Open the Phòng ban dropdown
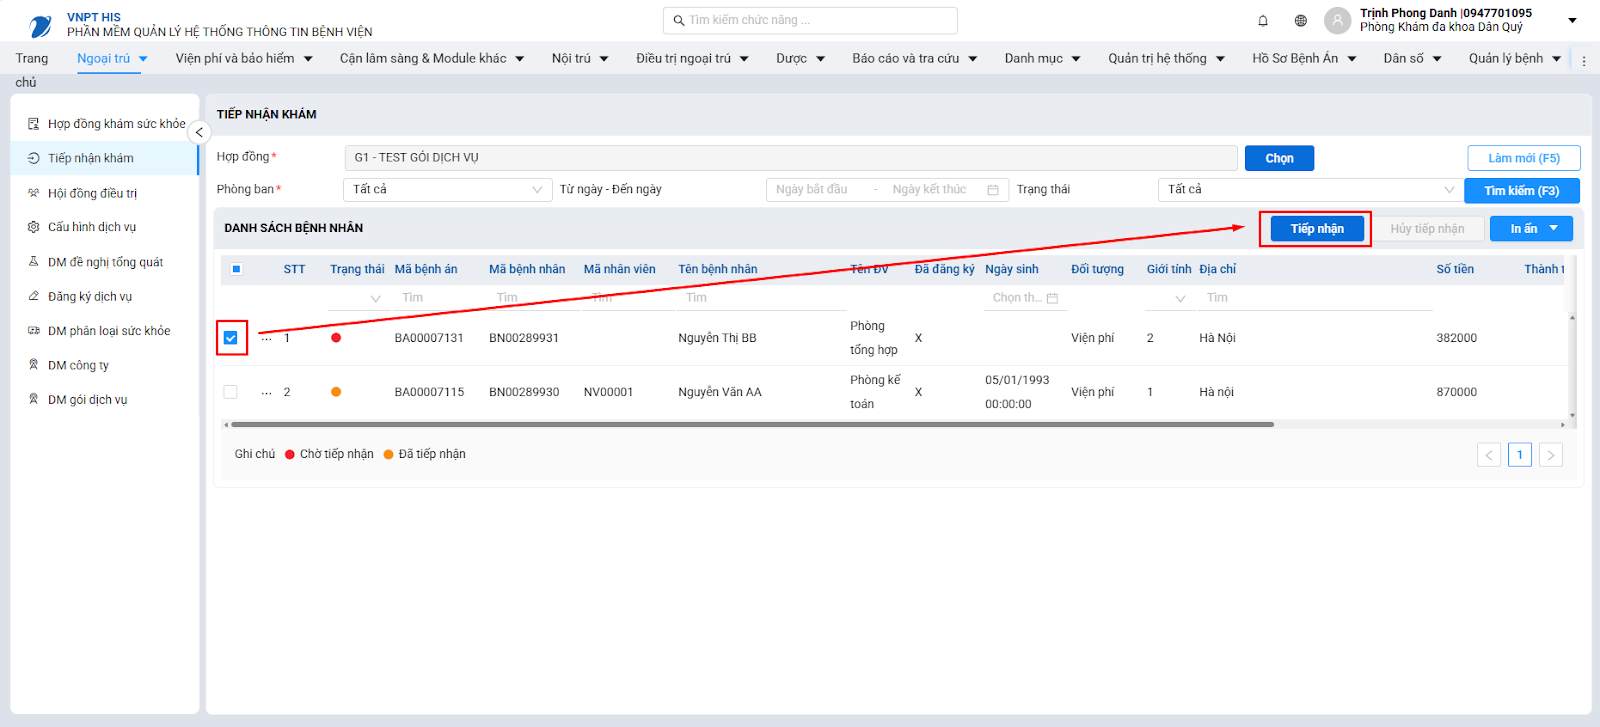 [448, 190]
